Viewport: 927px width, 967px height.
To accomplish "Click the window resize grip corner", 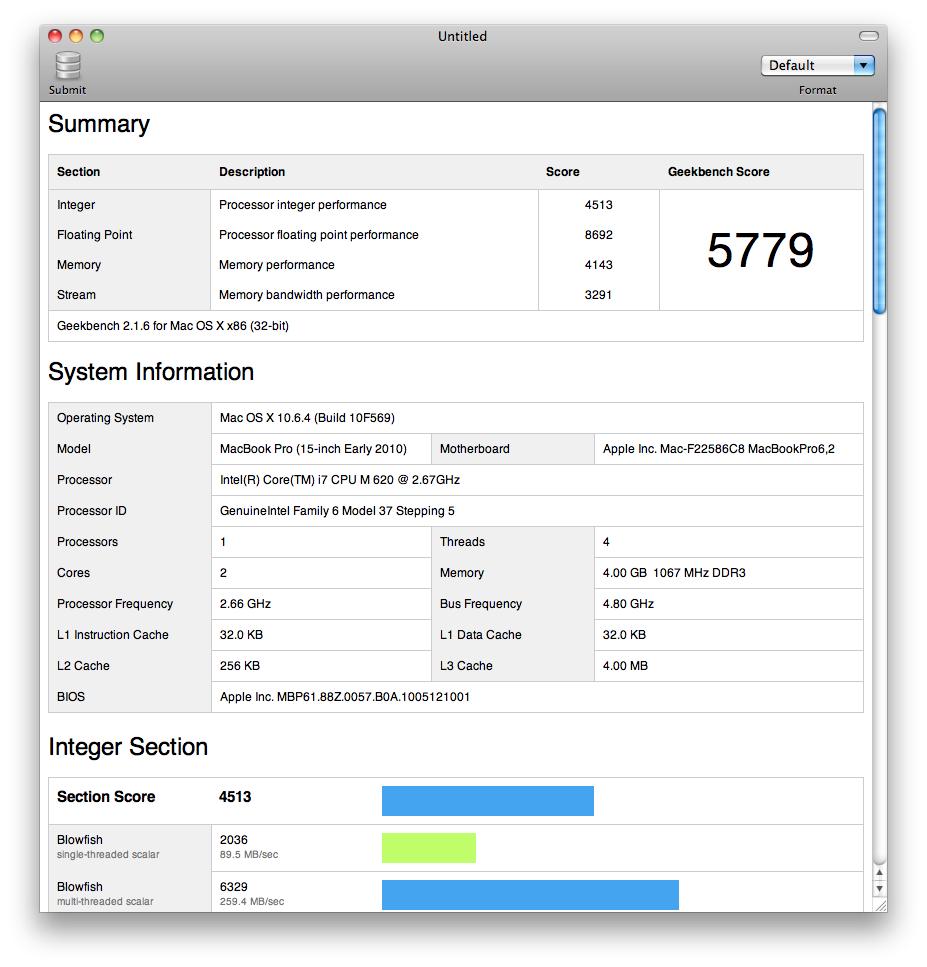I will (x=880, y=905).
